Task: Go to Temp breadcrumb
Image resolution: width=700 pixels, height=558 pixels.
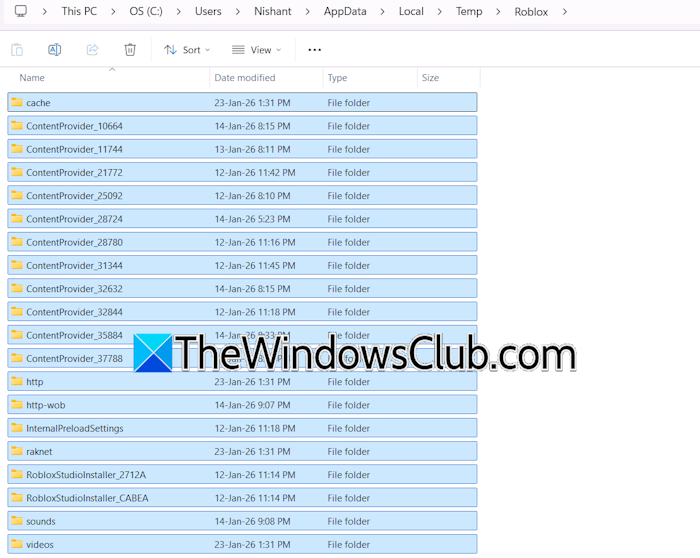Action: click(469, 11)
